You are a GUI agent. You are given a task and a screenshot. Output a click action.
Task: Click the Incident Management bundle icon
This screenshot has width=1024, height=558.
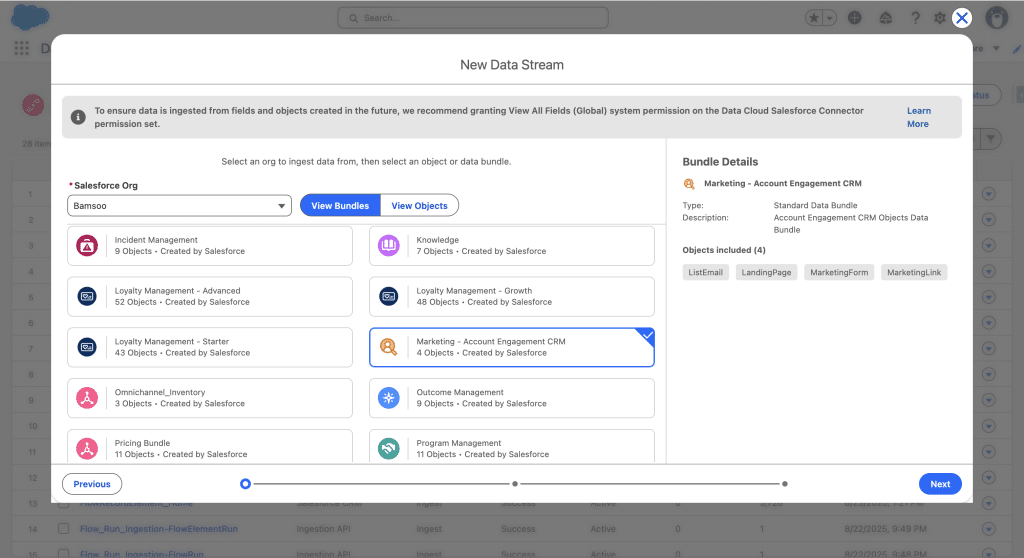pyautogui.click(x=87, y=246)
